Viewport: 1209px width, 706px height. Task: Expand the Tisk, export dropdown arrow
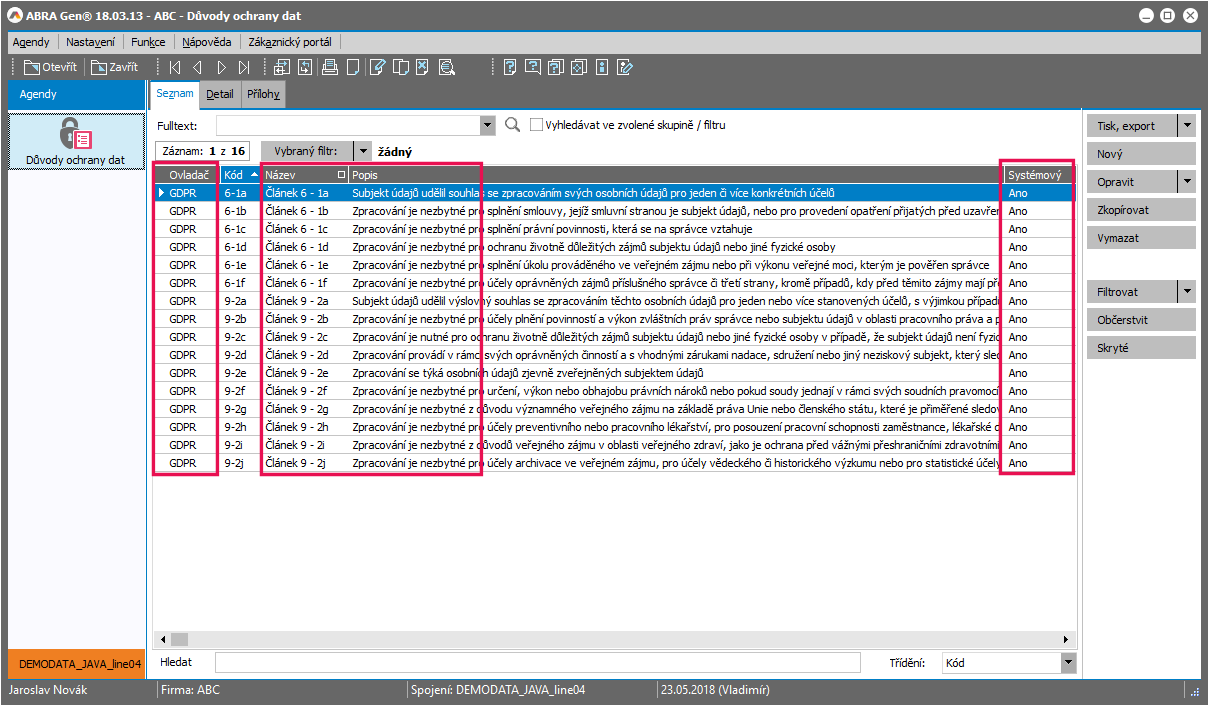tap(1186, 126)
